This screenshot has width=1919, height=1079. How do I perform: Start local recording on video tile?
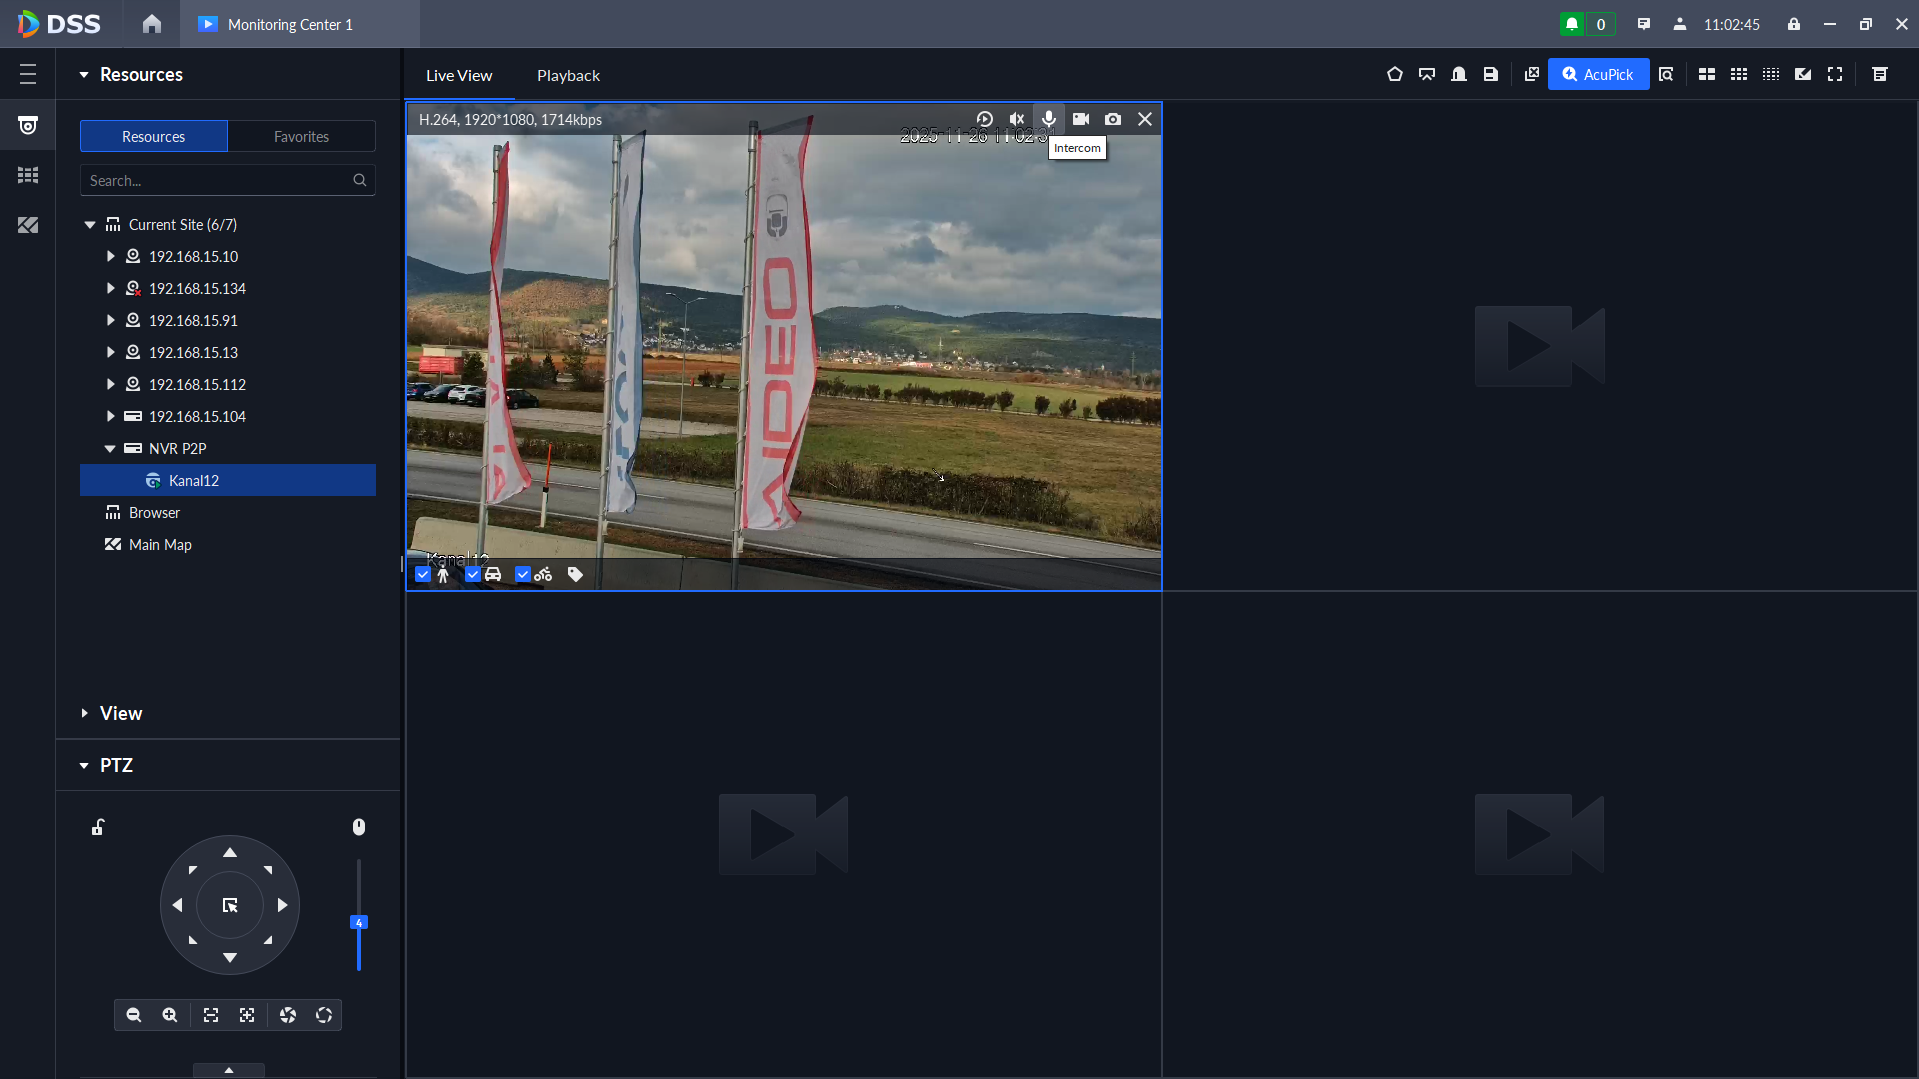[1080, 119]
